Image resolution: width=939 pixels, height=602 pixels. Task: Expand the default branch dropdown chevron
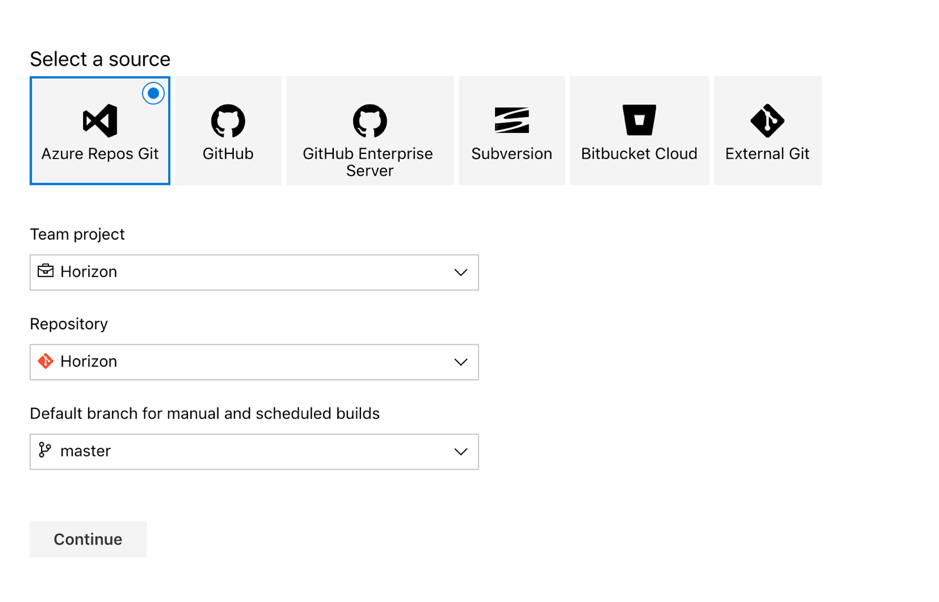coord(461,452)
